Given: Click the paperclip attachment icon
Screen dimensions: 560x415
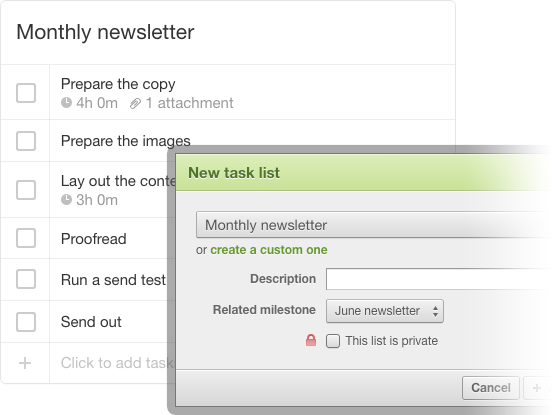Looking at the screenshot, I should click(x=135, y=104).
